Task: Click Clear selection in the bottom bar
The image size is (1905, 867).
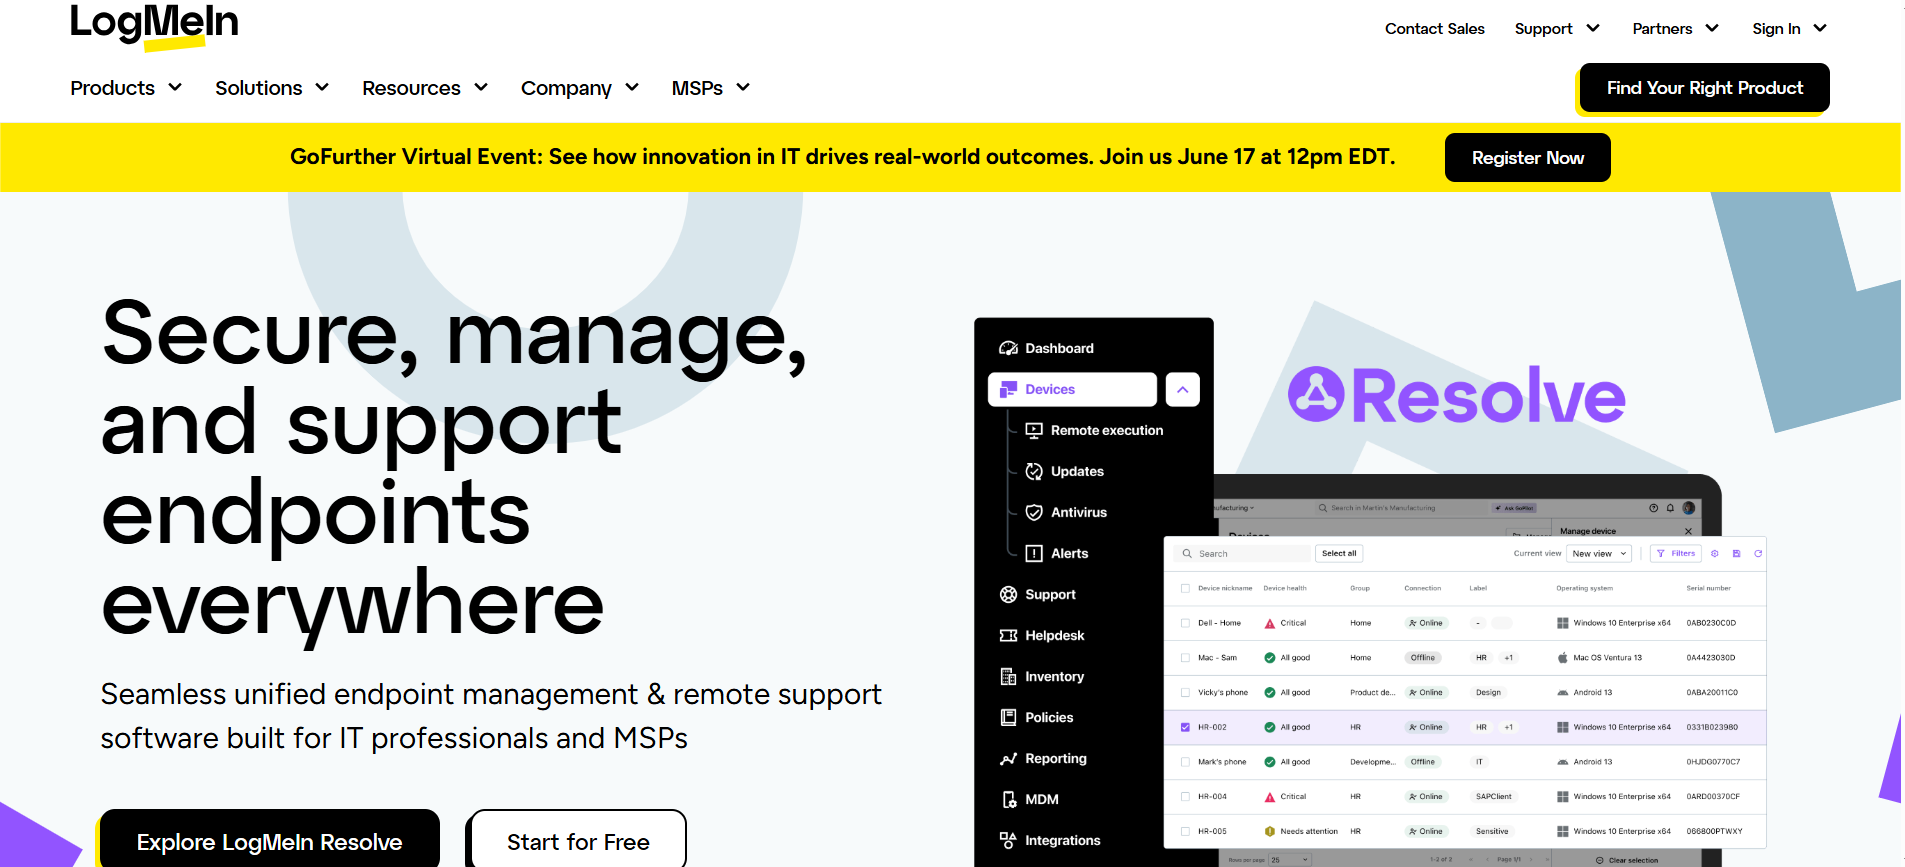Action: click(1627, 860)
